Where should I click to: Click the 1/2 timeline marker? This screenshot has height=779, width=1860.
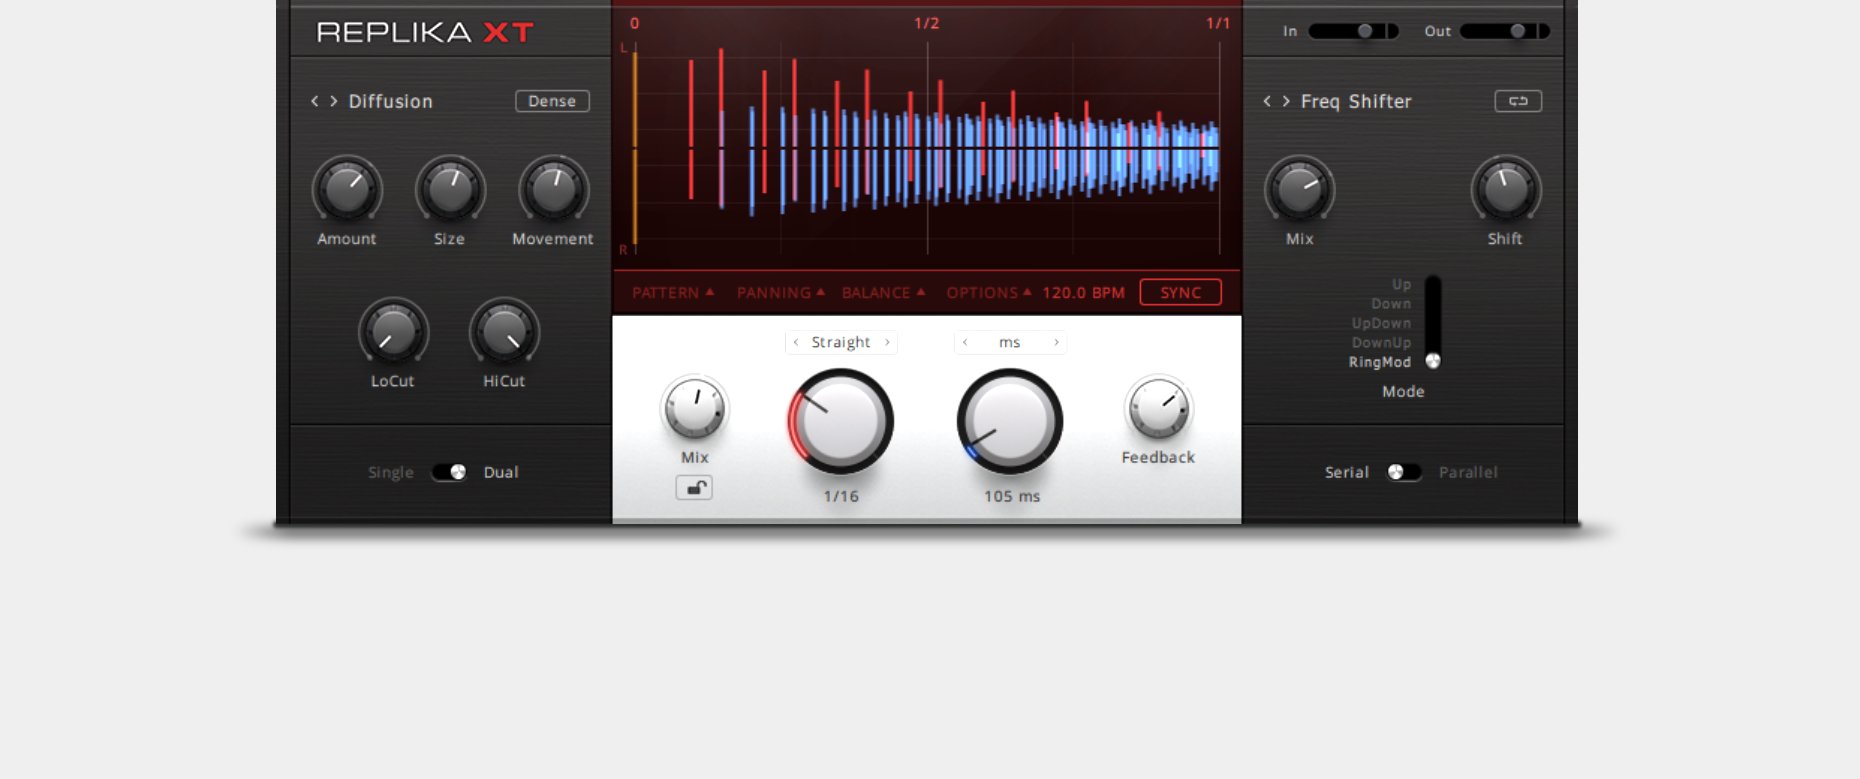pyautogui.click(x=927, y=22)
